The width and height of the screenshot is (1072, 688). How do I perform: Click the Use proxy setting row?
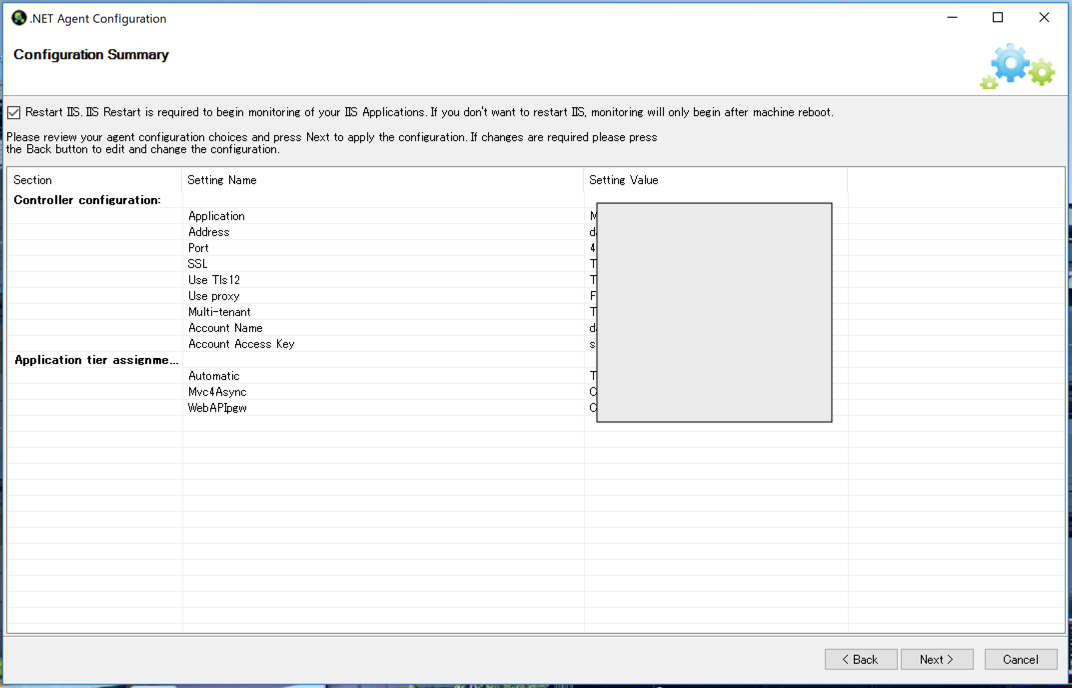[214, 296]
